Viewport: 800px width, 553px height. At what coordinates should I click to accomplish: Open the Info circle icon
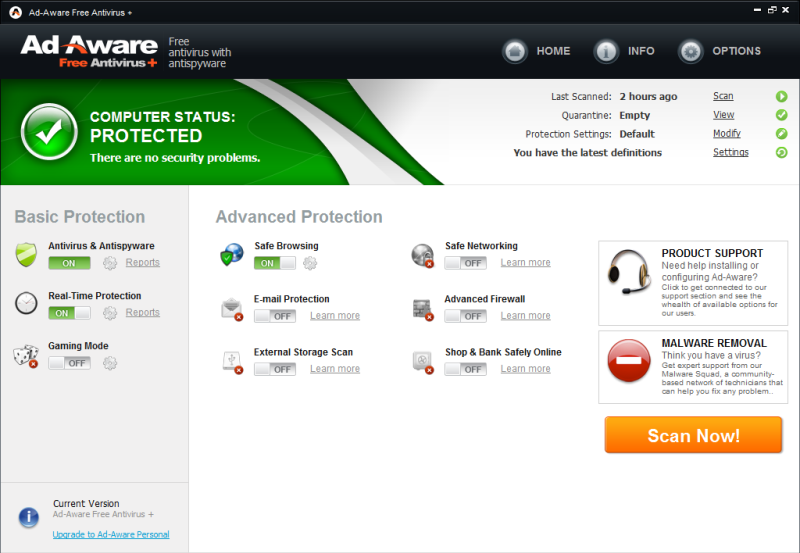(606, 51)
